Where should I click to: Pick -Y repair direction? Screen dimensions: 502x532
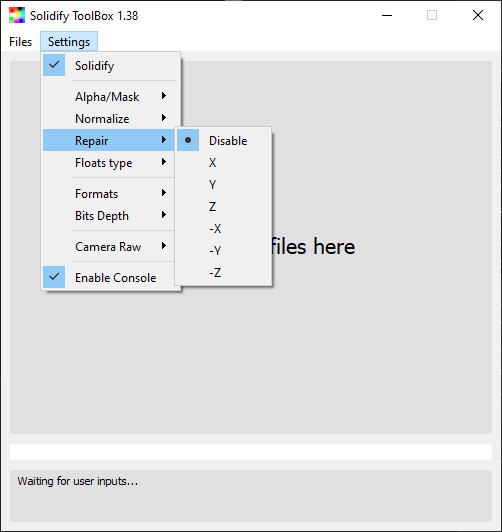coord(223,250)
